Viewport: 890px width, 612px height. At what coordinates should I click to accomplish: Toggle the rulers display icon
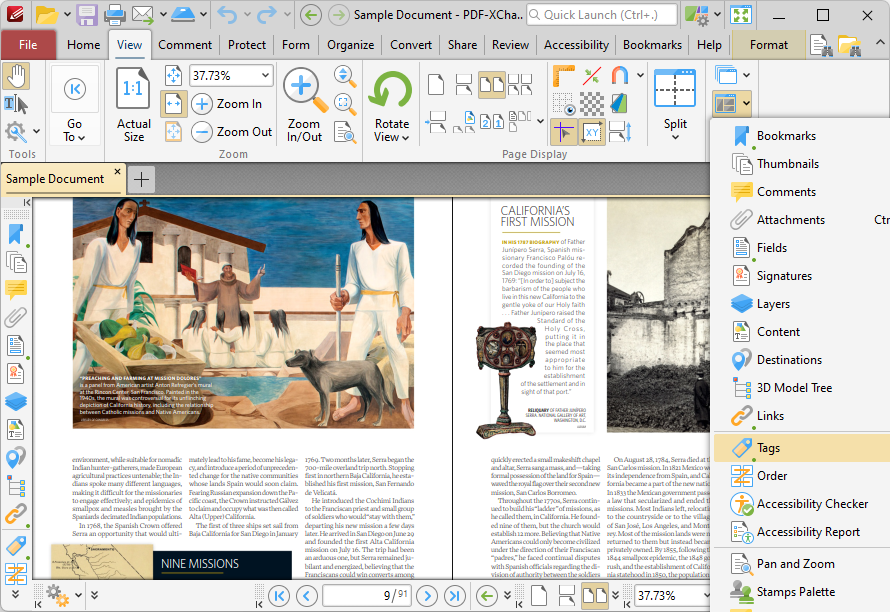coord(563,76)
